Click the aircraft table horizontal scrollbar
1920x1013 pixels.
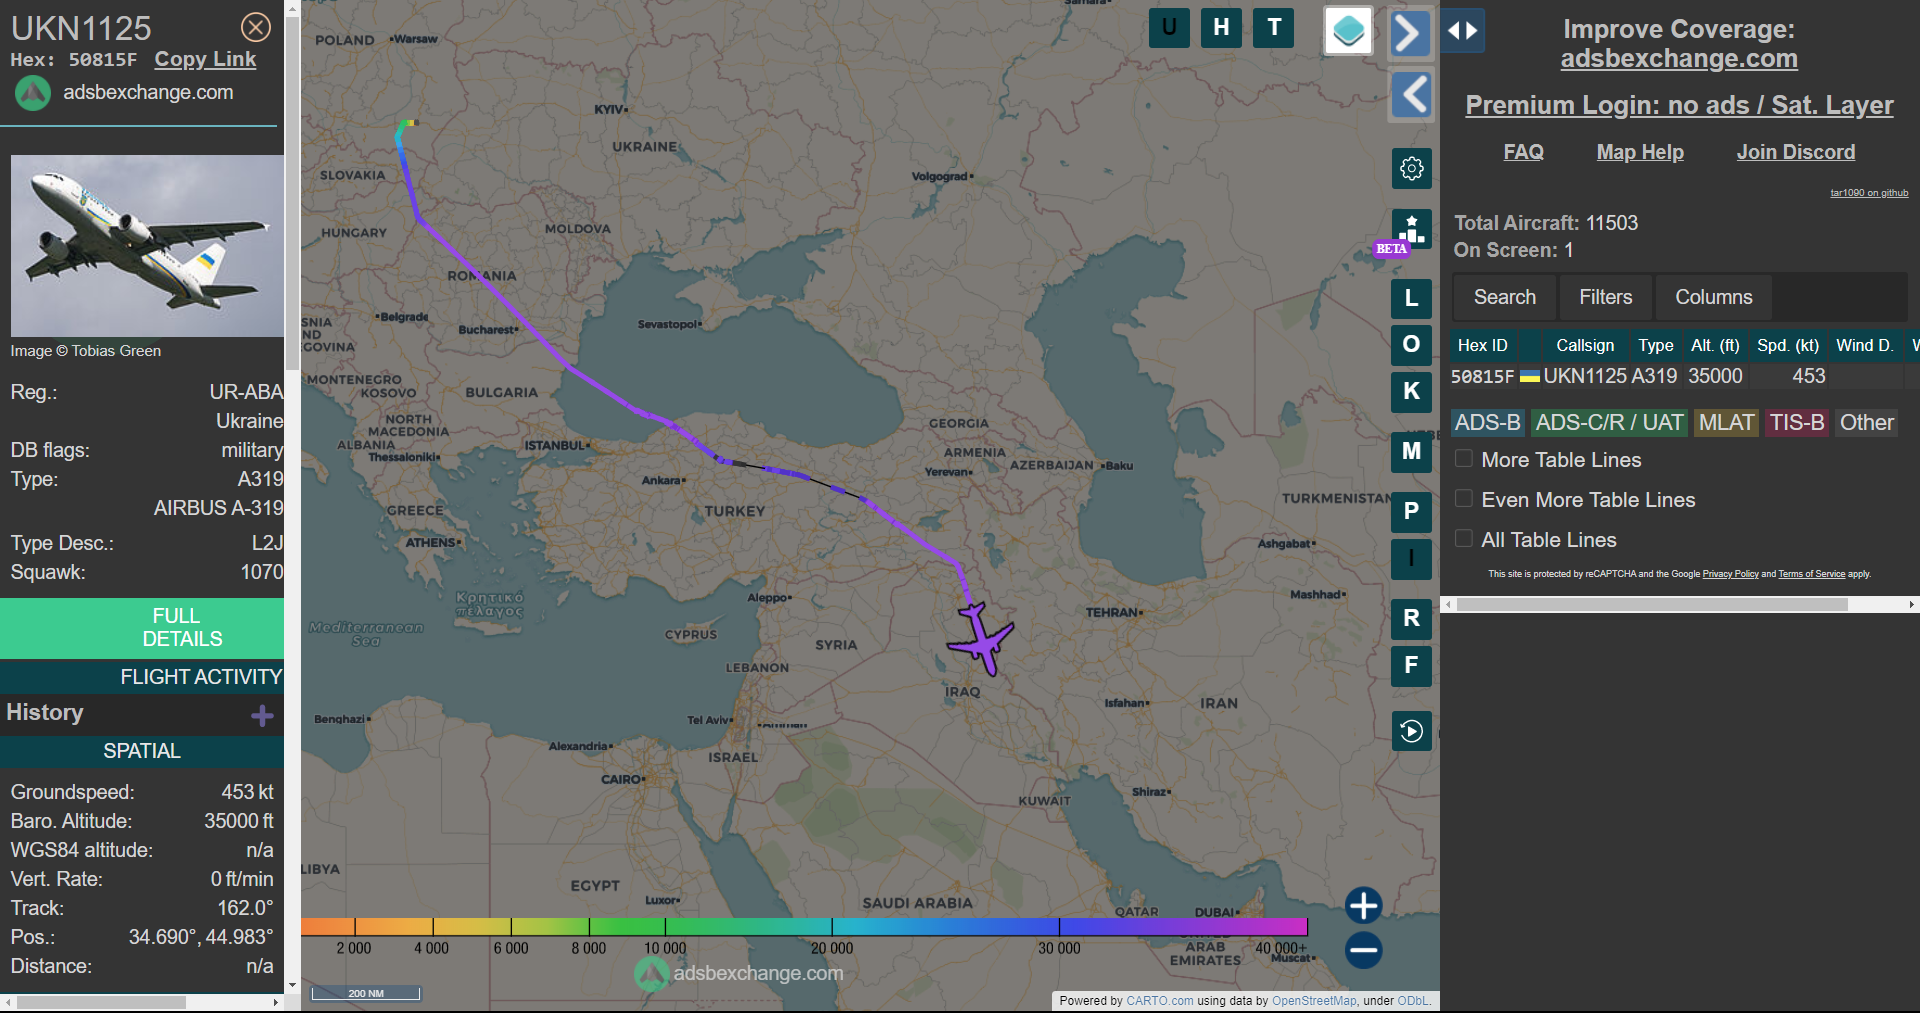tap(1652, 605)
